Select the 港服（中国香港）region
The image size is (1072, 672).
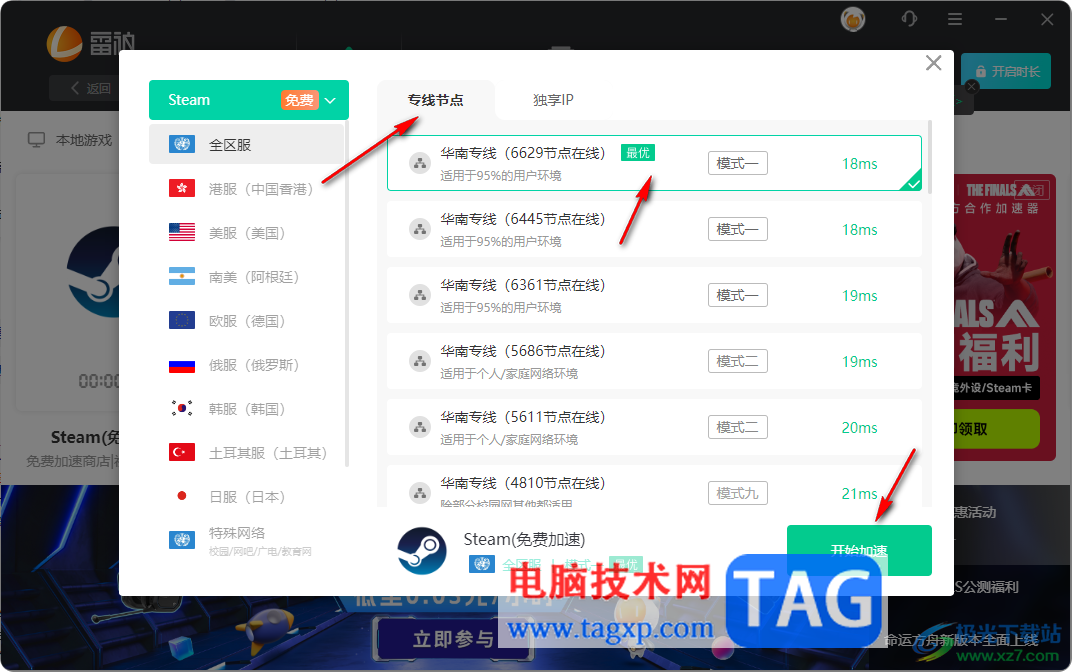coord(246,189)
